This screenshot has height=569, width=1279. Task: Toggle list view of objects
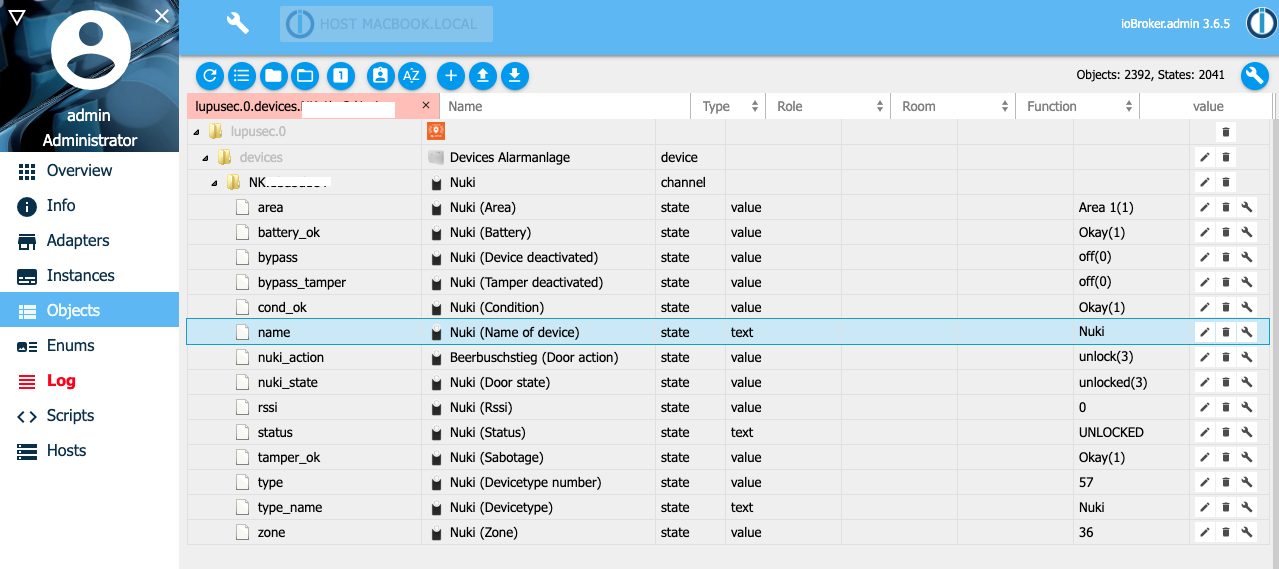(241, 75)
